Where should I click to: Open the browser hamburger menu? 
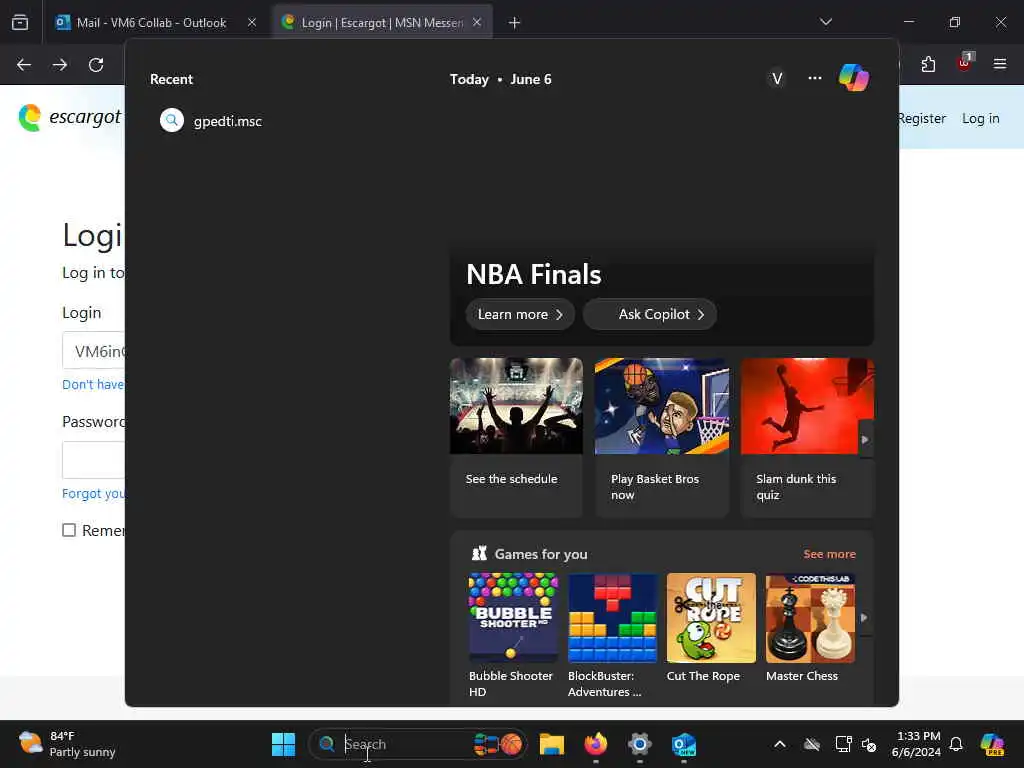1000,64
